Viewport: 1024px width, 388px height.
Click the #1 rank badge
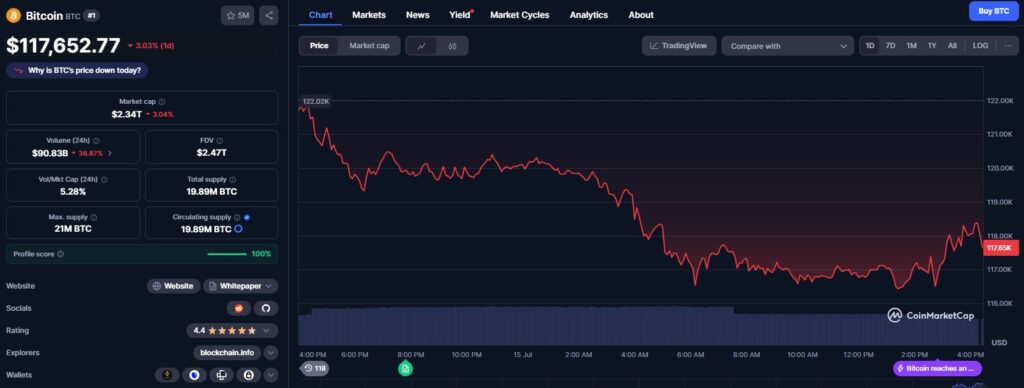pos(92,16)
